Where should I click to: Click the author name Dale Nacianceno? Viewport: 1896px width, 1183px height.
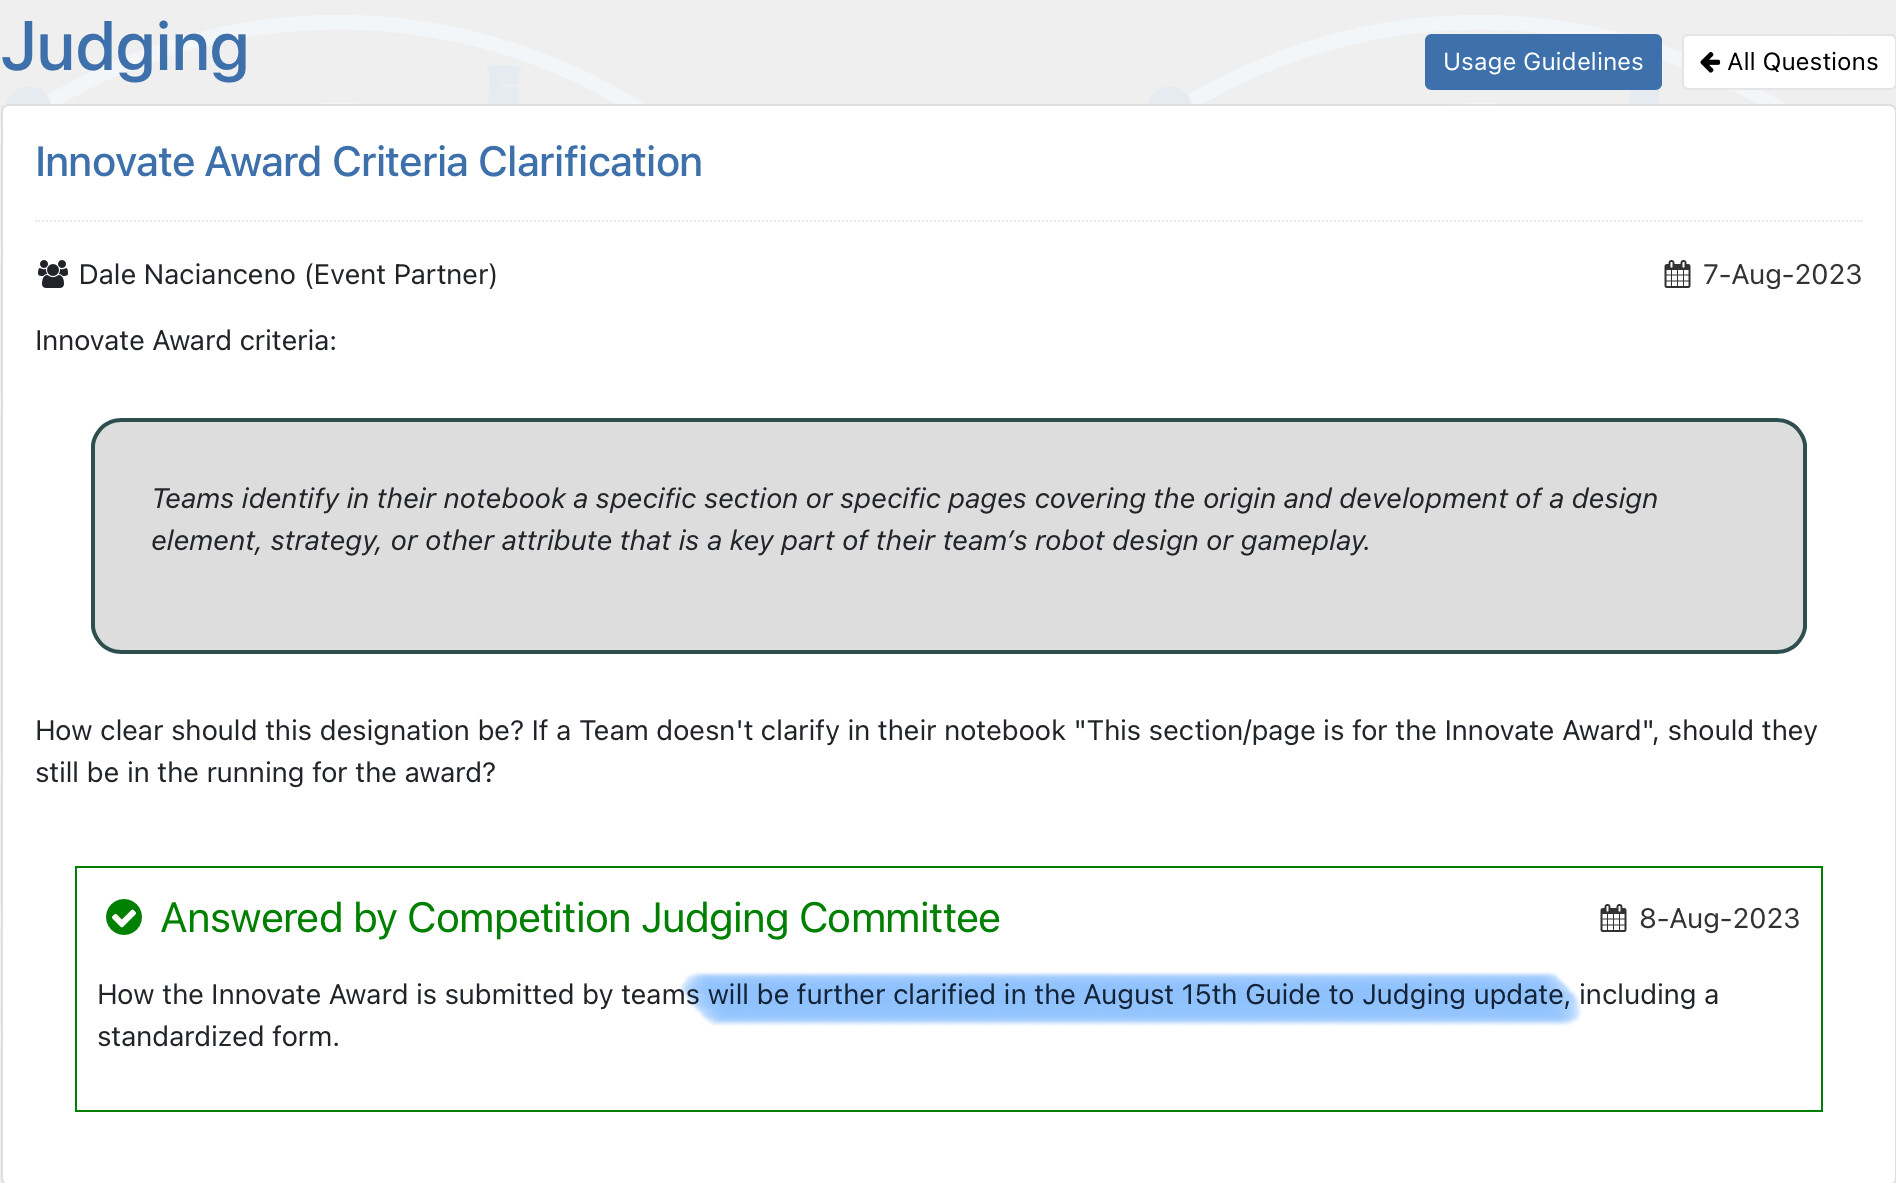pos(187,275)
